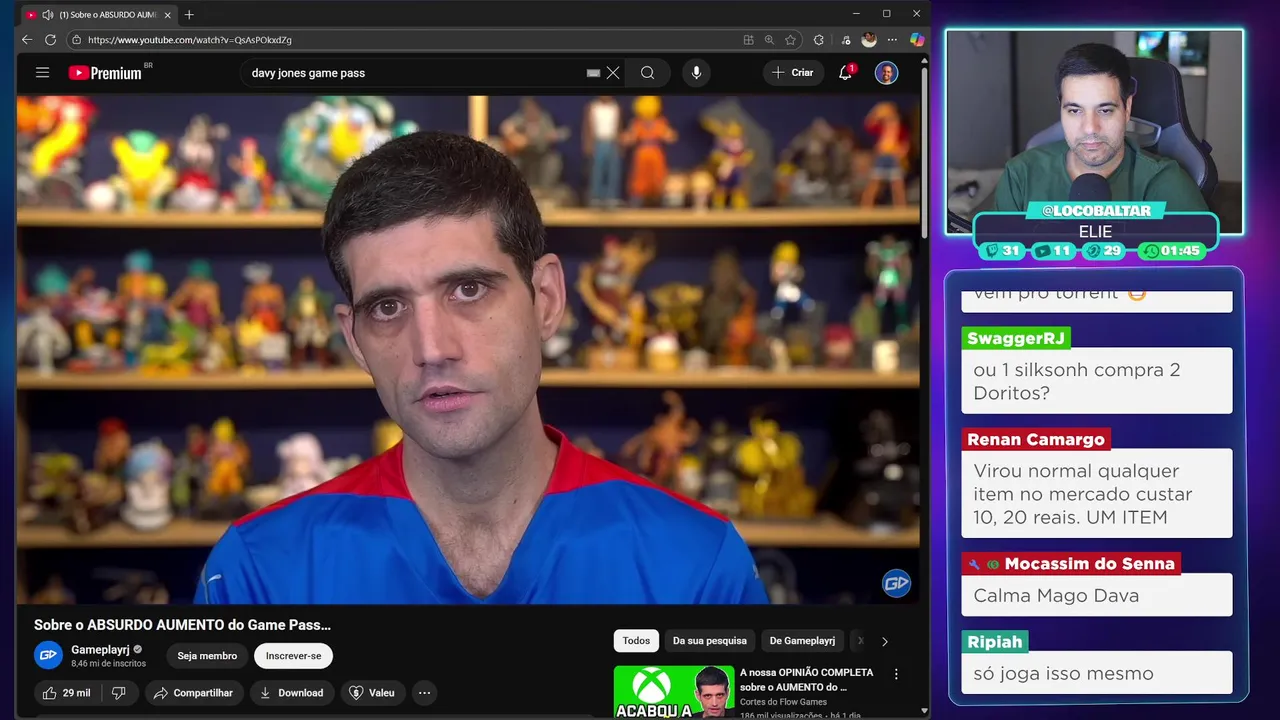Clear the search query with the X

[613, 73]
